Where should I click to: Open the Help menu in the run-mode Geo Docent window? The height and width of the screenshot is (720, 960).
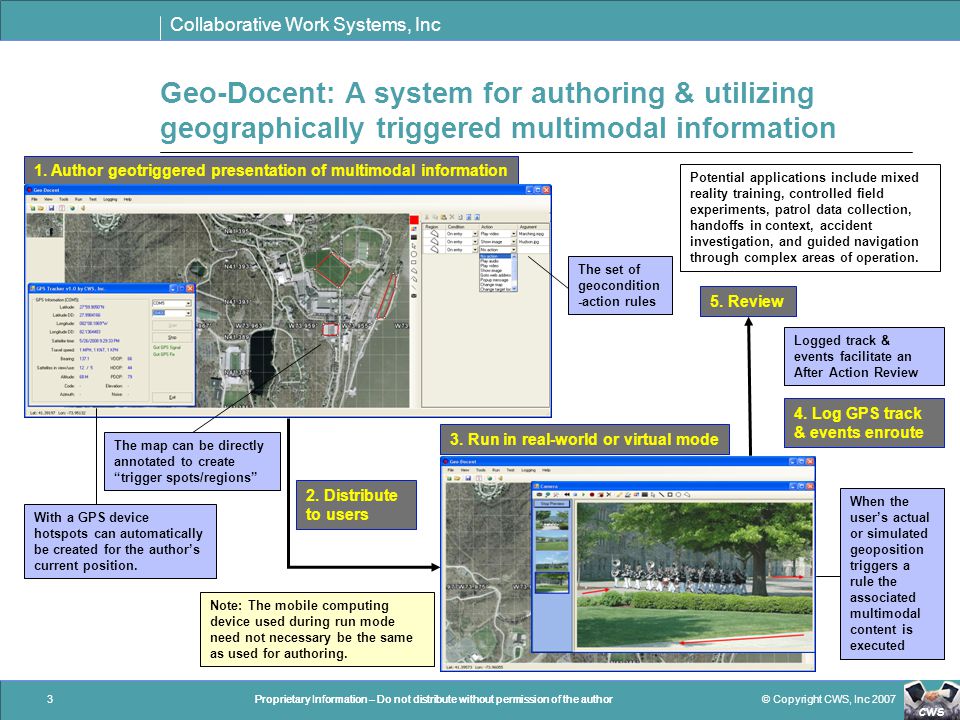(x=546, y=470)
